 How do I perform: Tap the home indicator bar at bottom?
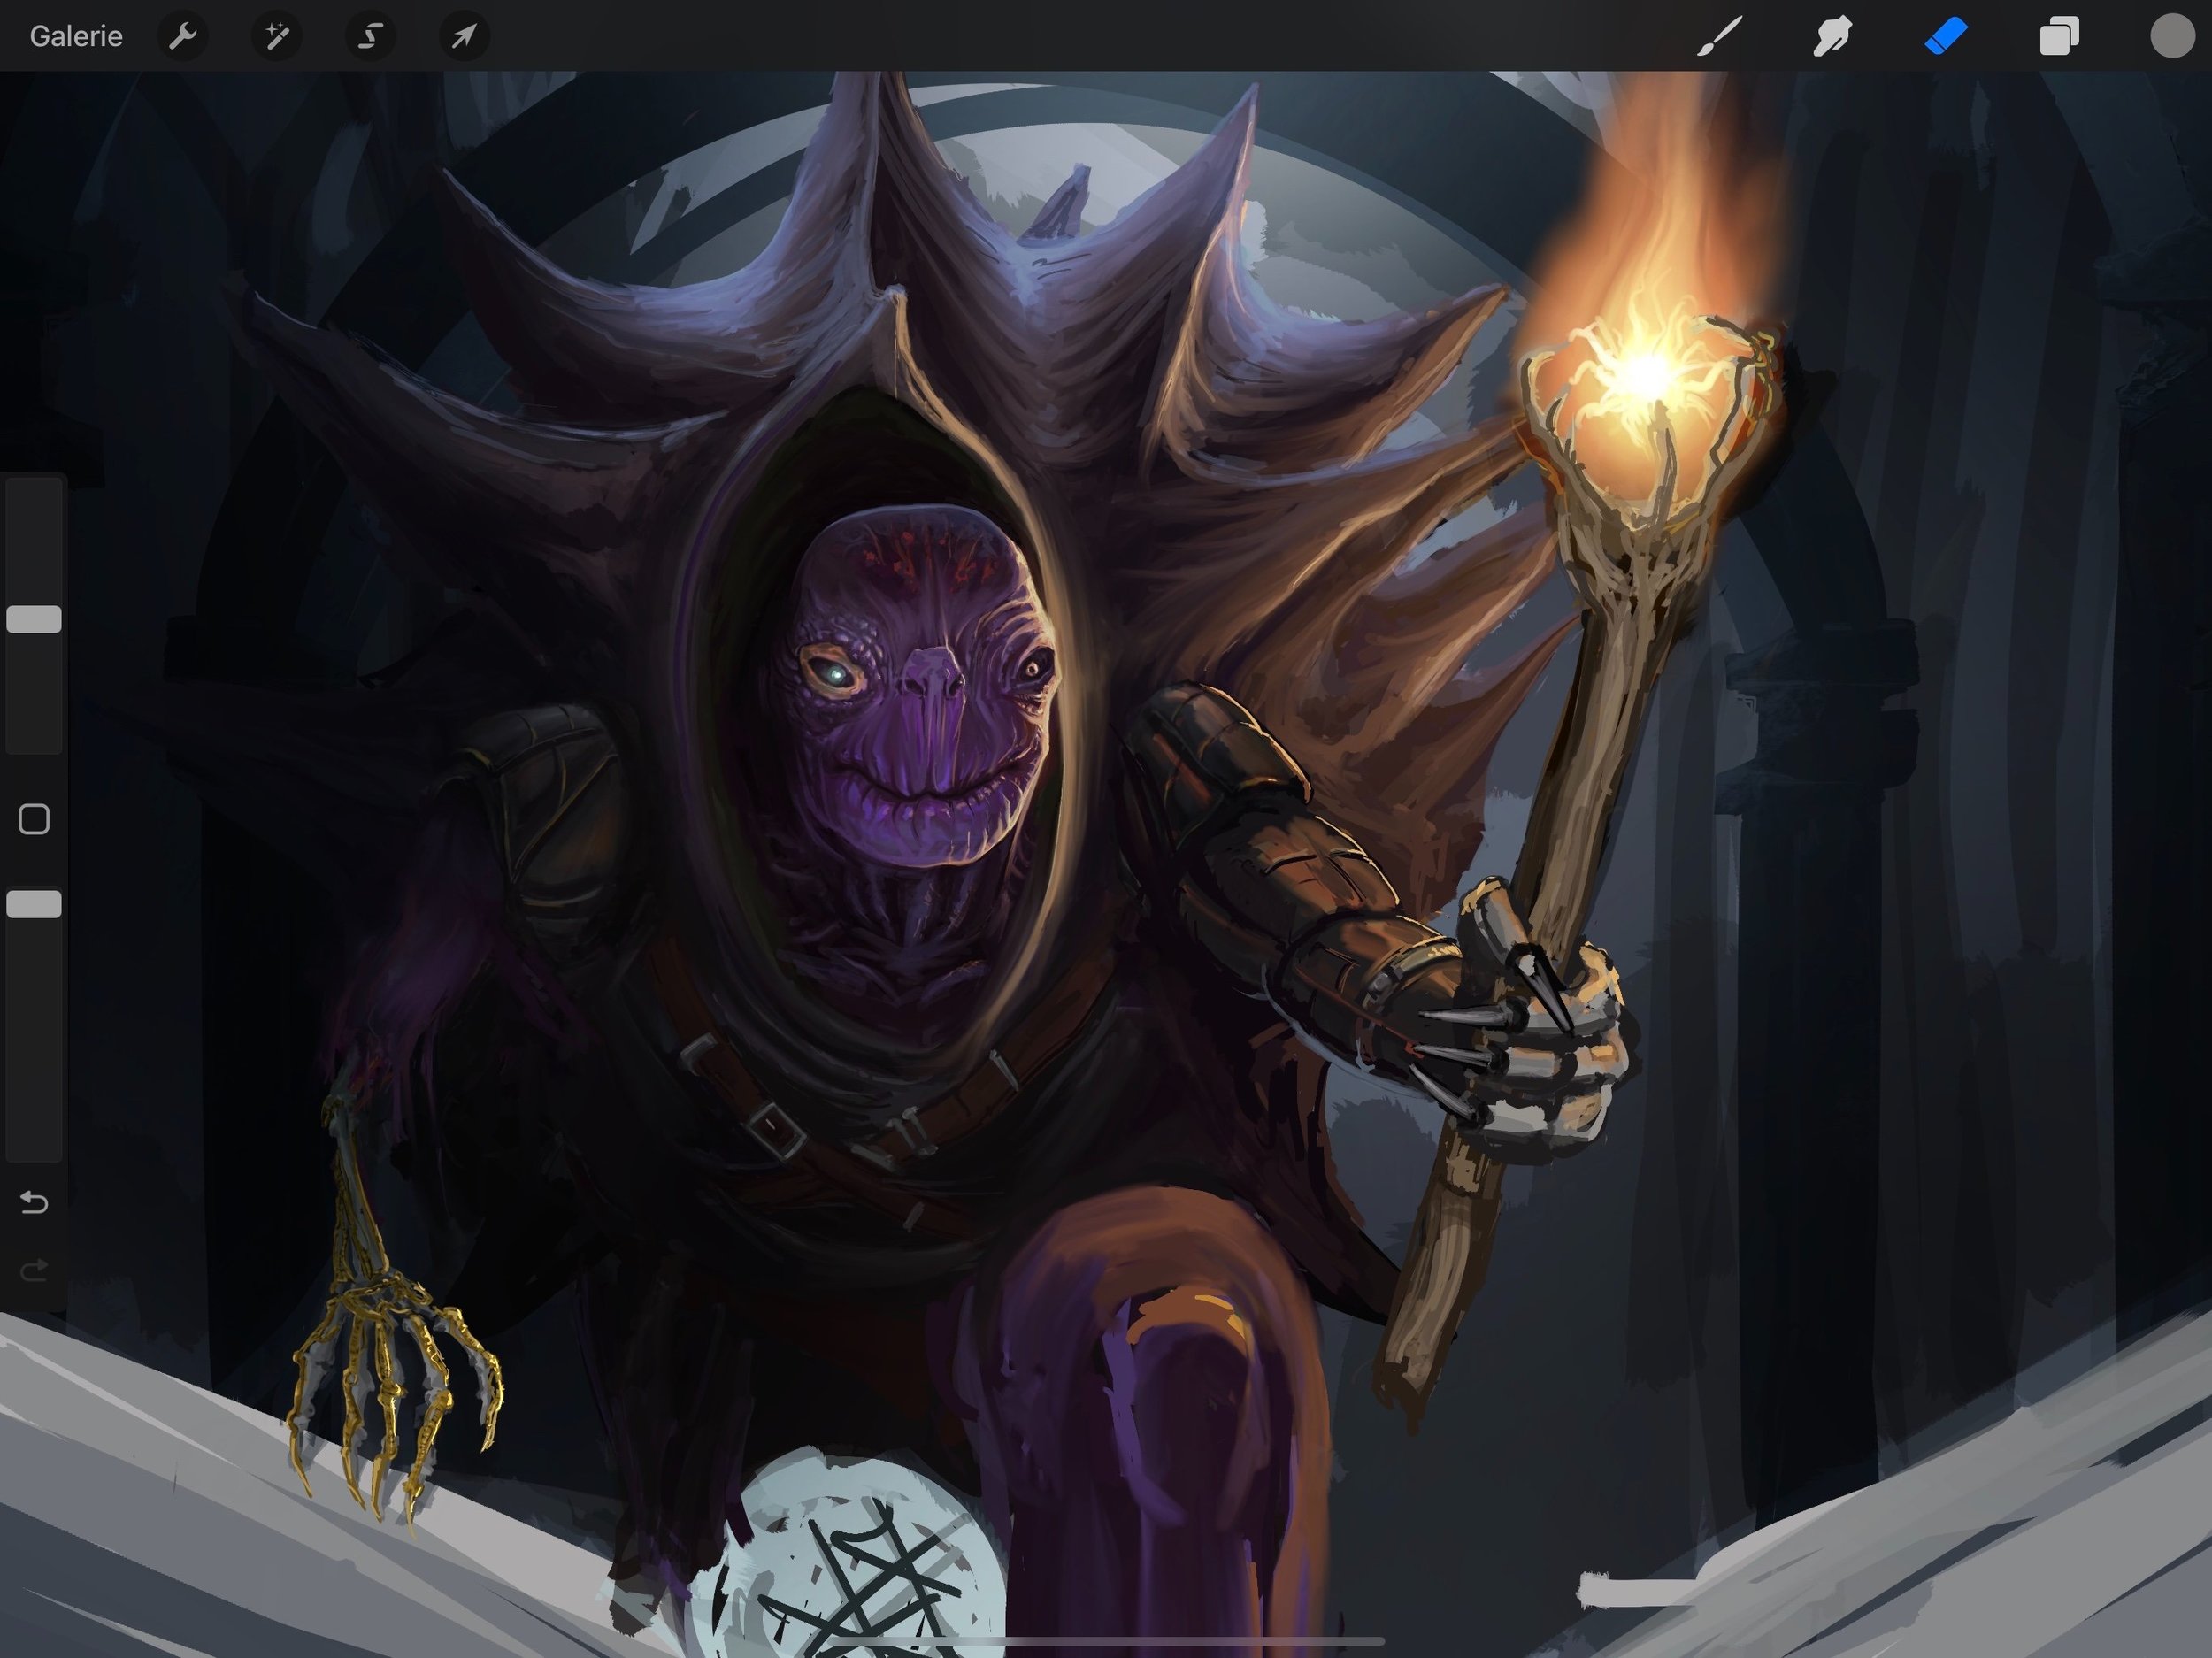coord(1106,1641)
